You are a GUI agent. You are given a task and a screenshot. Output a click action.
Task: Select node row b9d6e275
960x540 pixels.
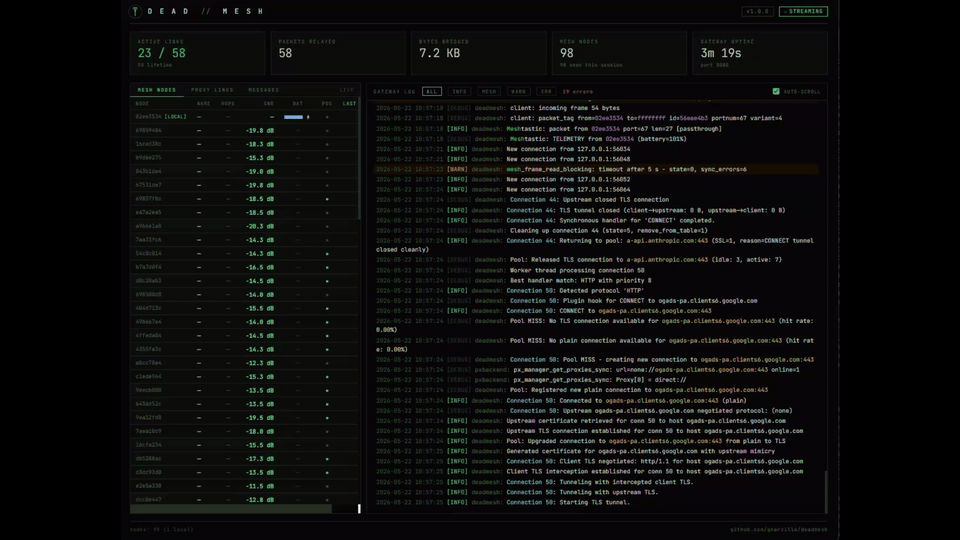coord(244,158)
